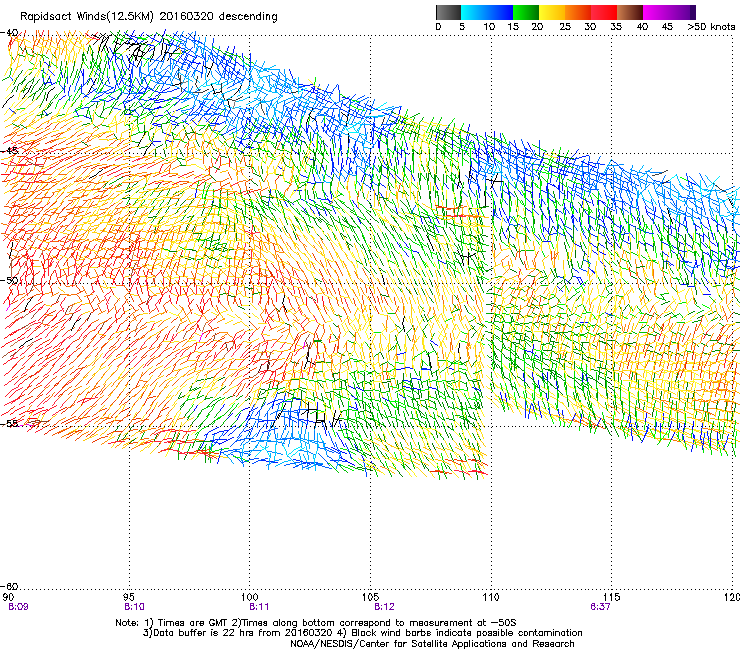The height and width of the screenshot is (650, 740).
Task: Click the longitude label 110
Action: tap(491, 597)
